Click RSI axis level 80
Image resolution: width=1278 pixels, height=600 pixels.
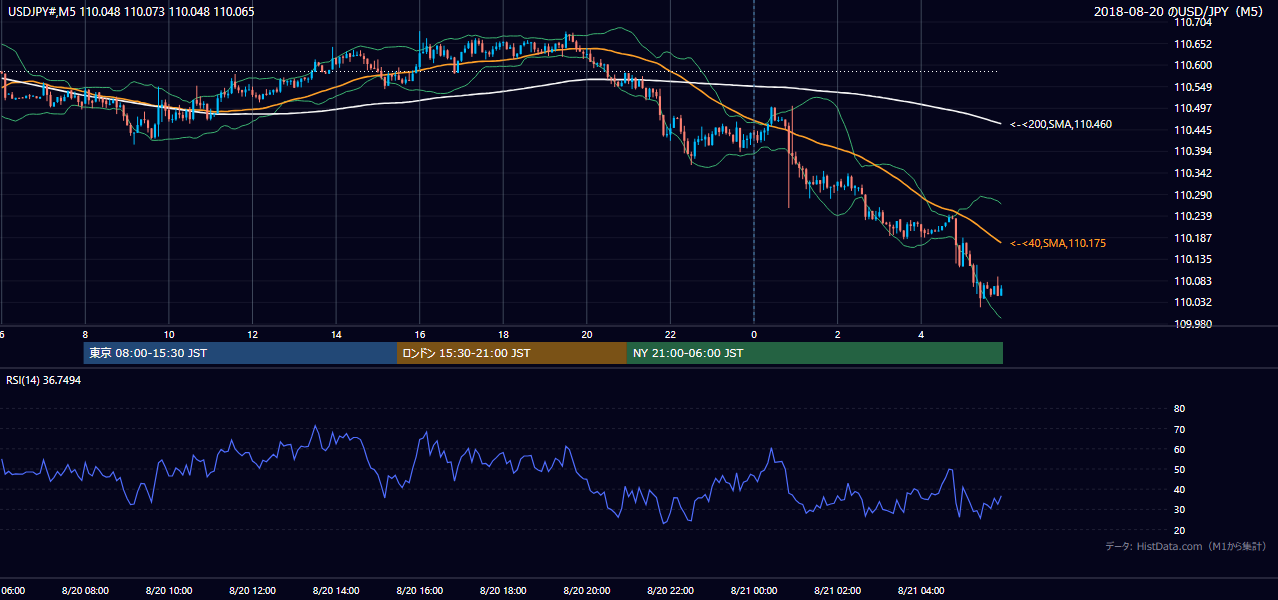point(1179,409)
